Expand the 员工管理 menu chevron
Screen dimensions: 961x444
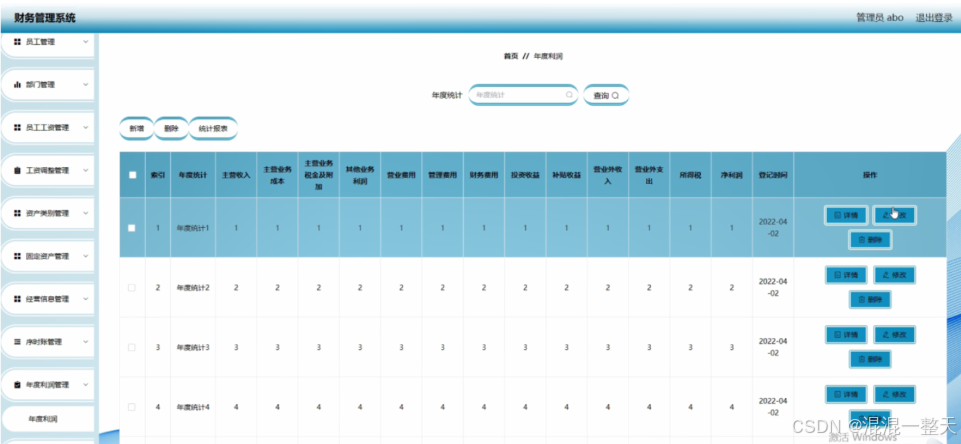pos(85,42)
